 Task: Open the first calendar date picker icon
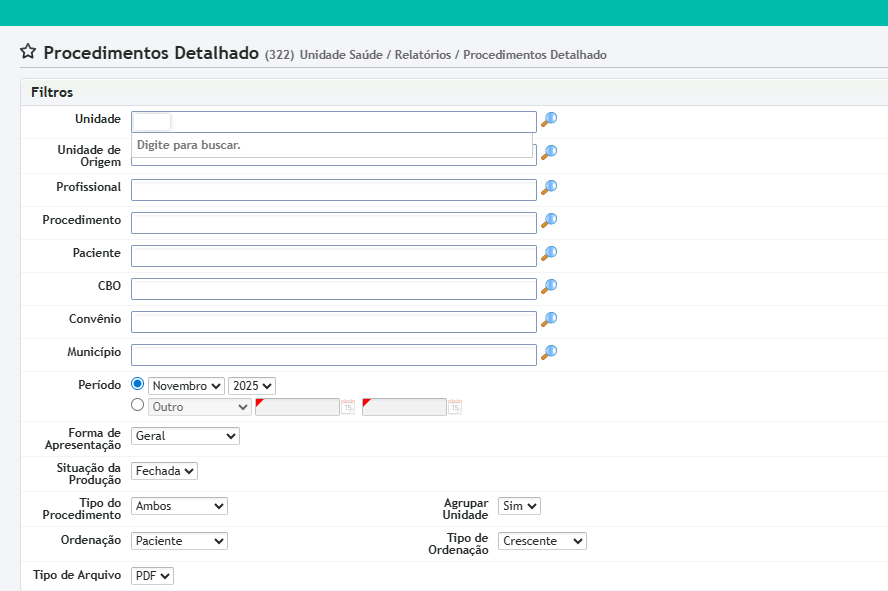[348, 407]
